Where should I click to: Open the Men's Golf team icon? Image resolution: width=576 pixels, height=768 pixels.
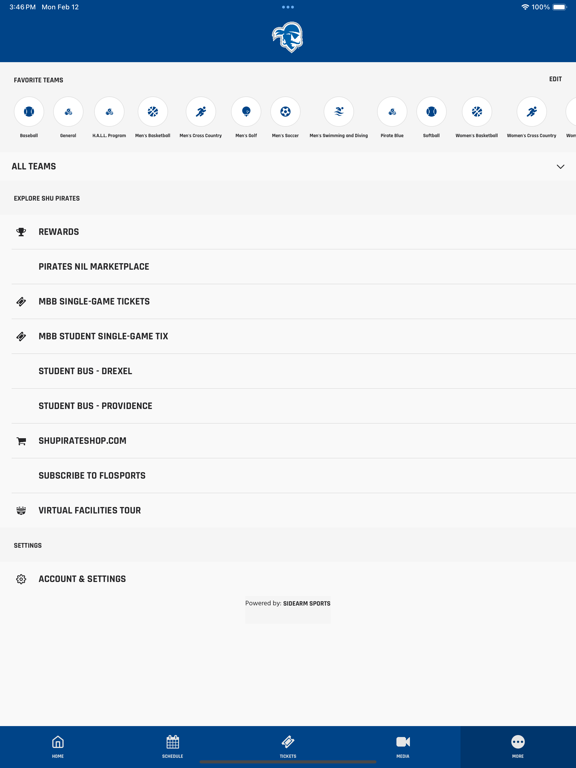246,112
